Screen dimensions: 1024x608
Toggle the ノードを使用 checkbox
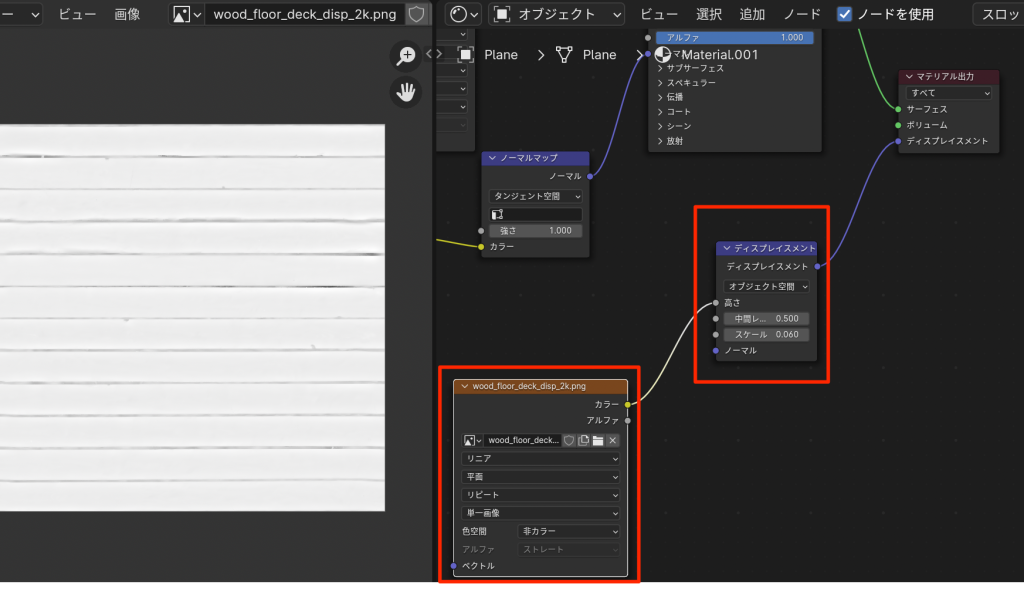(x=846, y=14)
